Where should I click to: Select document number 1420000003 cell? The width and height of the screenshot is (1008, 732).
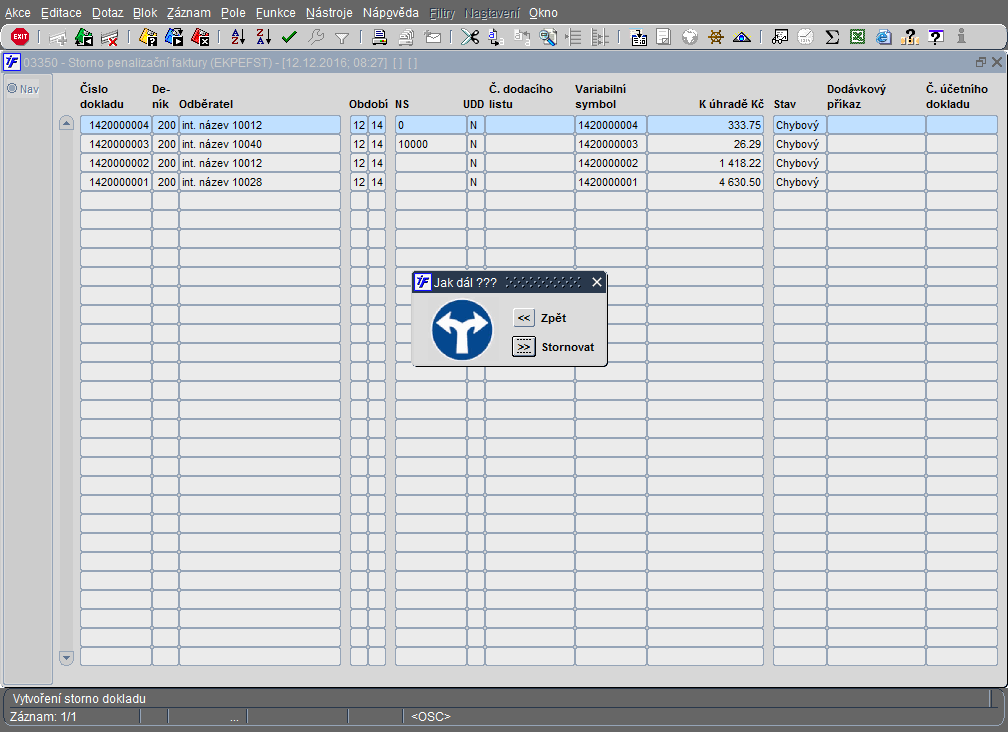tap(116, 144)
